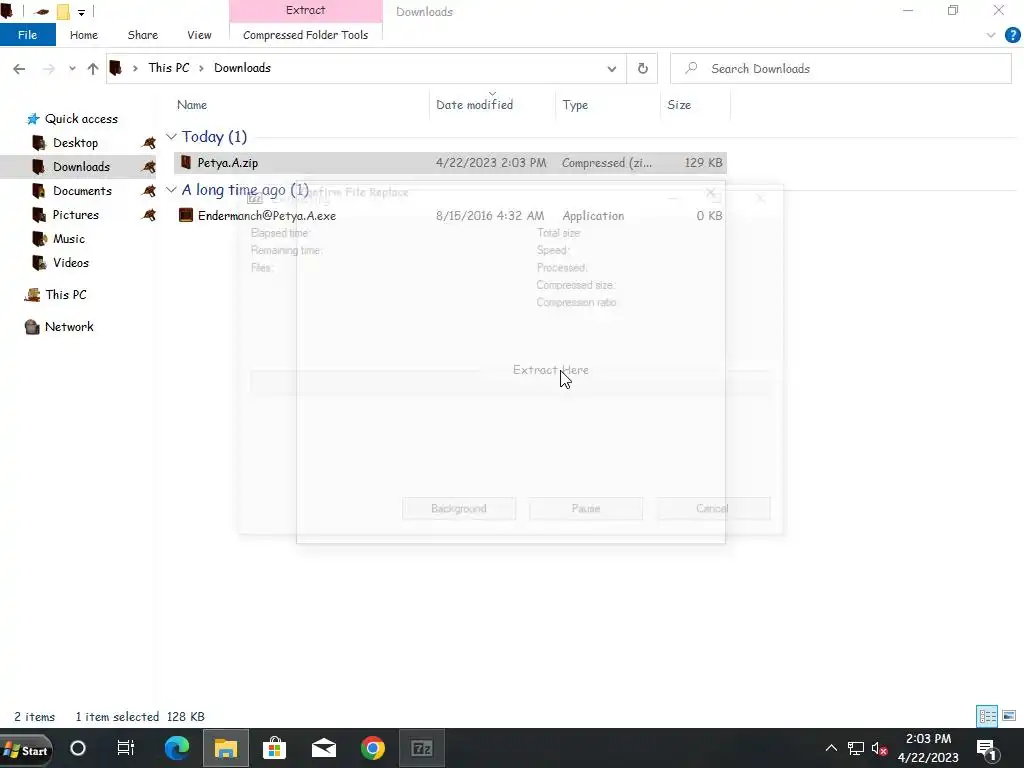Viewport: 1024px width, 768px height.
Task: Expand address bar history dropdown
Action: 611,69
